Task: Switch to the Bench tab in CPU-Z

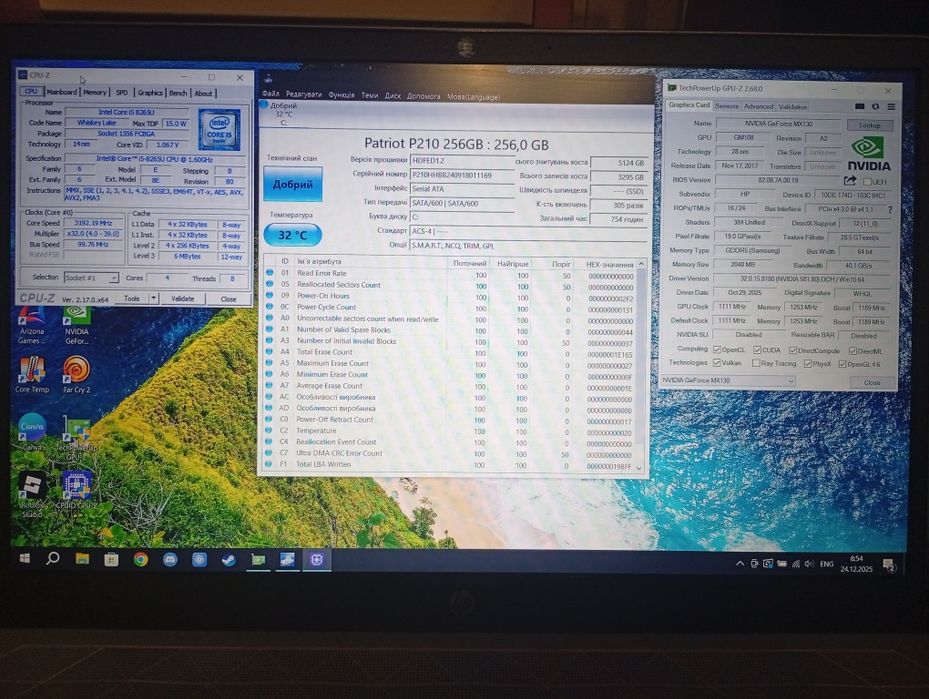Action: click(178, 93)
